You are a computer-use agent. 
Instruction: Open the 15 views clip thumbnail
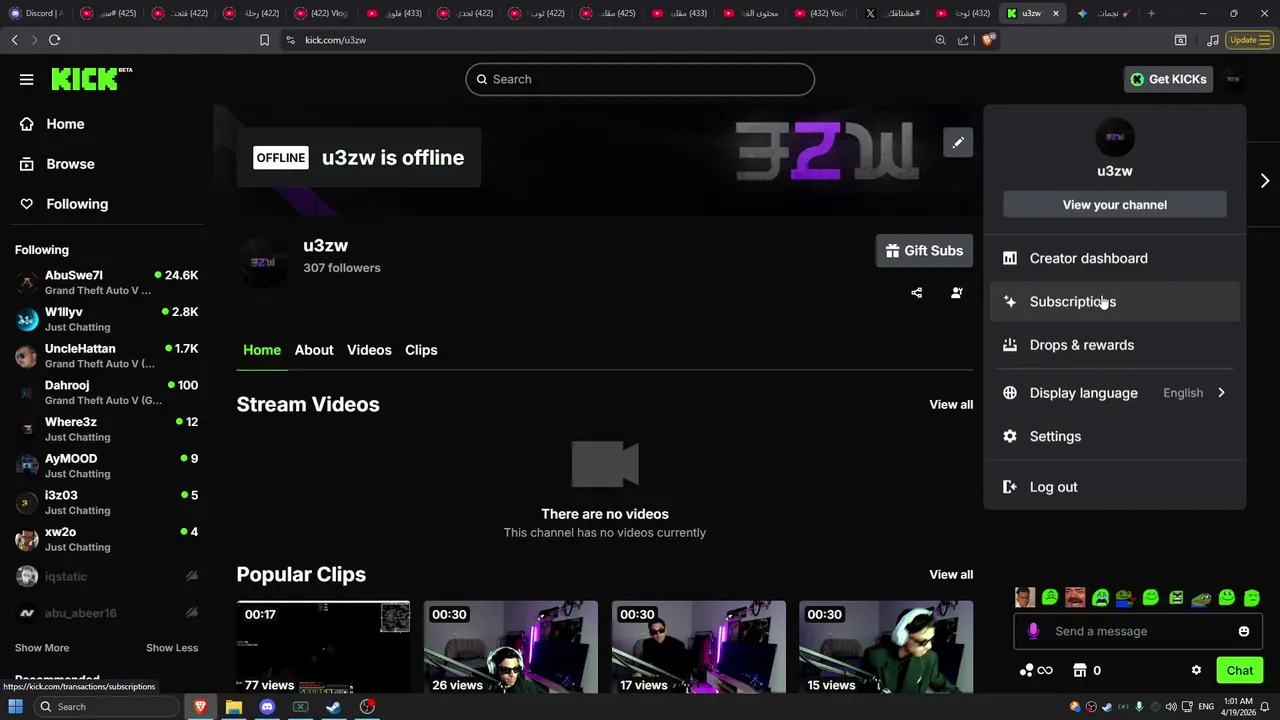pyautogui.click(x=886, y=647)
